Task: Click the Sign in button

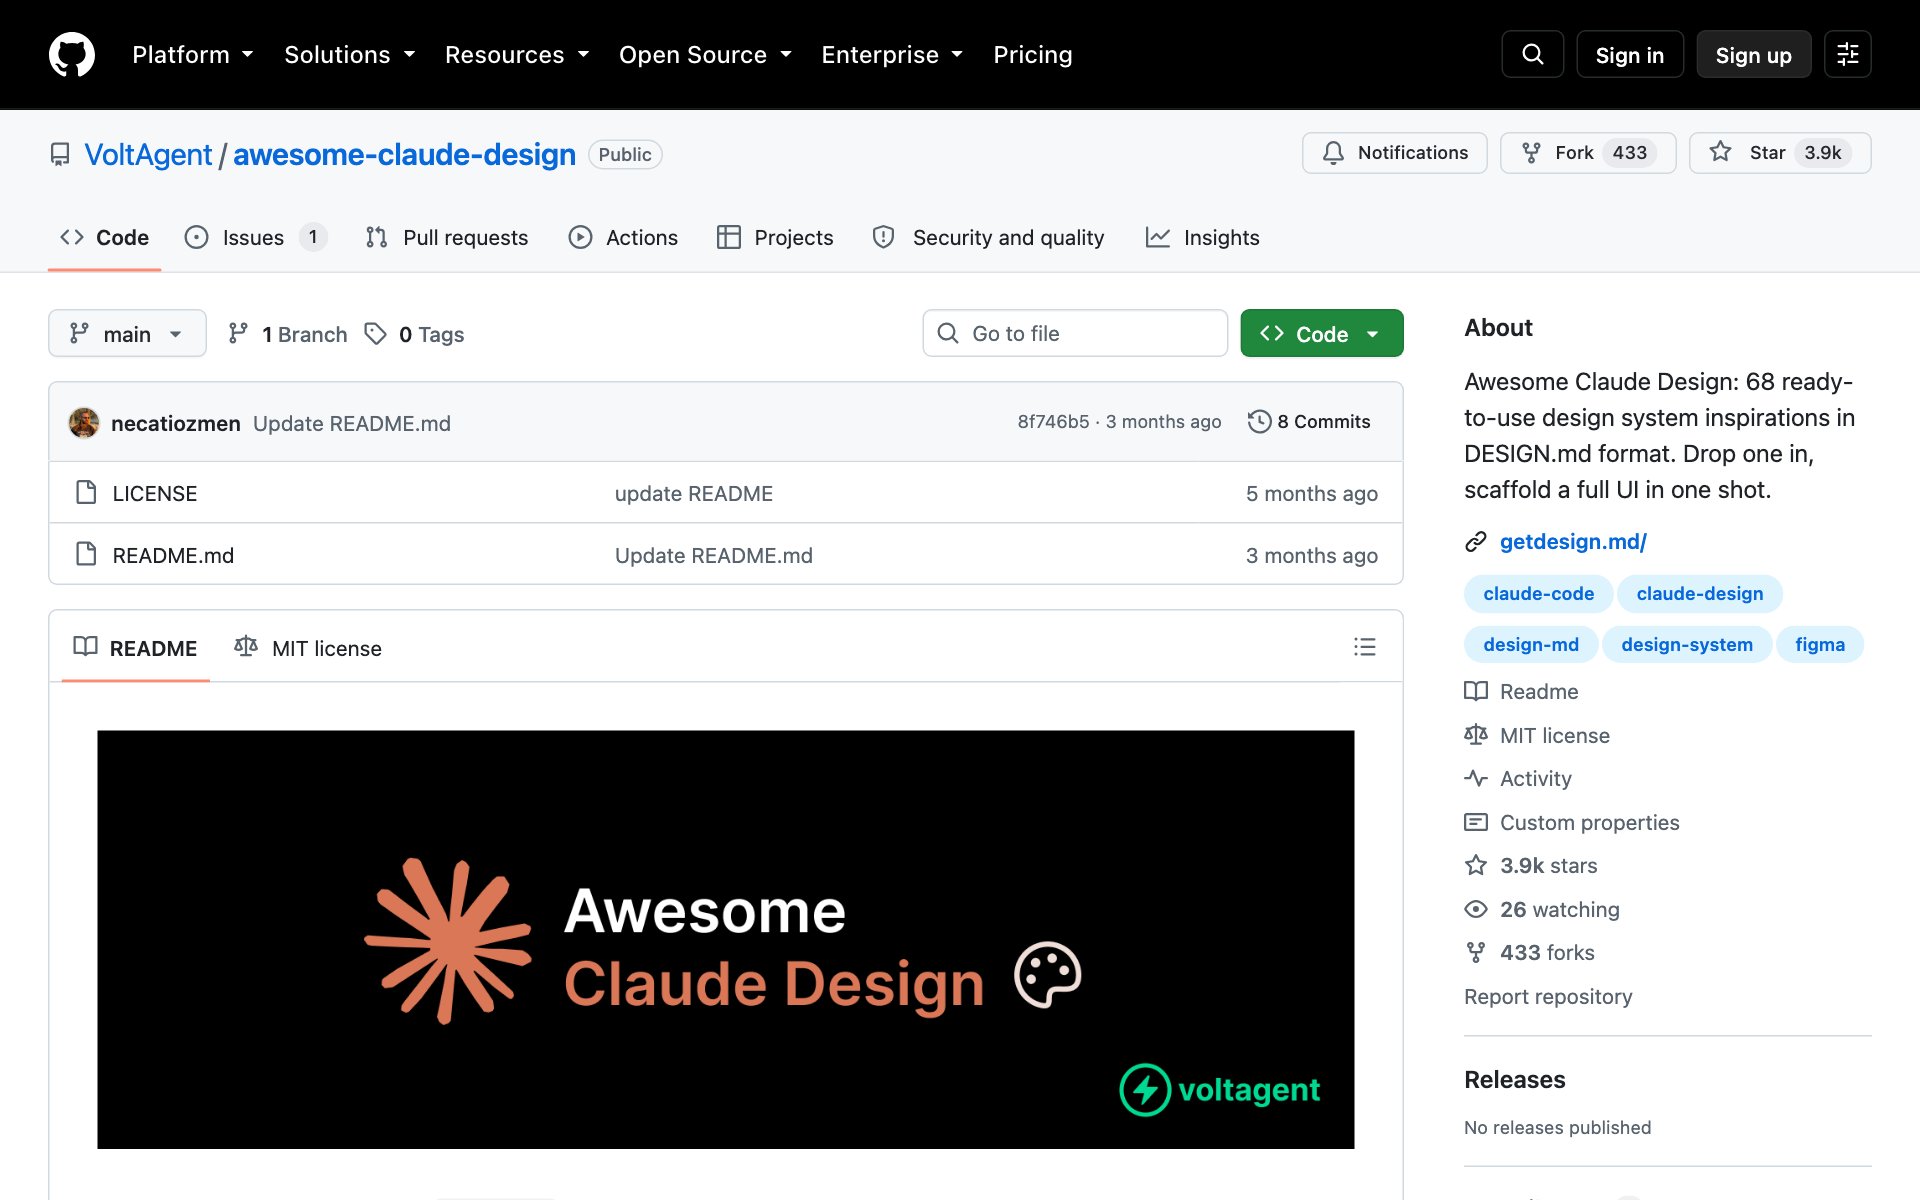Action: click(1629, 54)
